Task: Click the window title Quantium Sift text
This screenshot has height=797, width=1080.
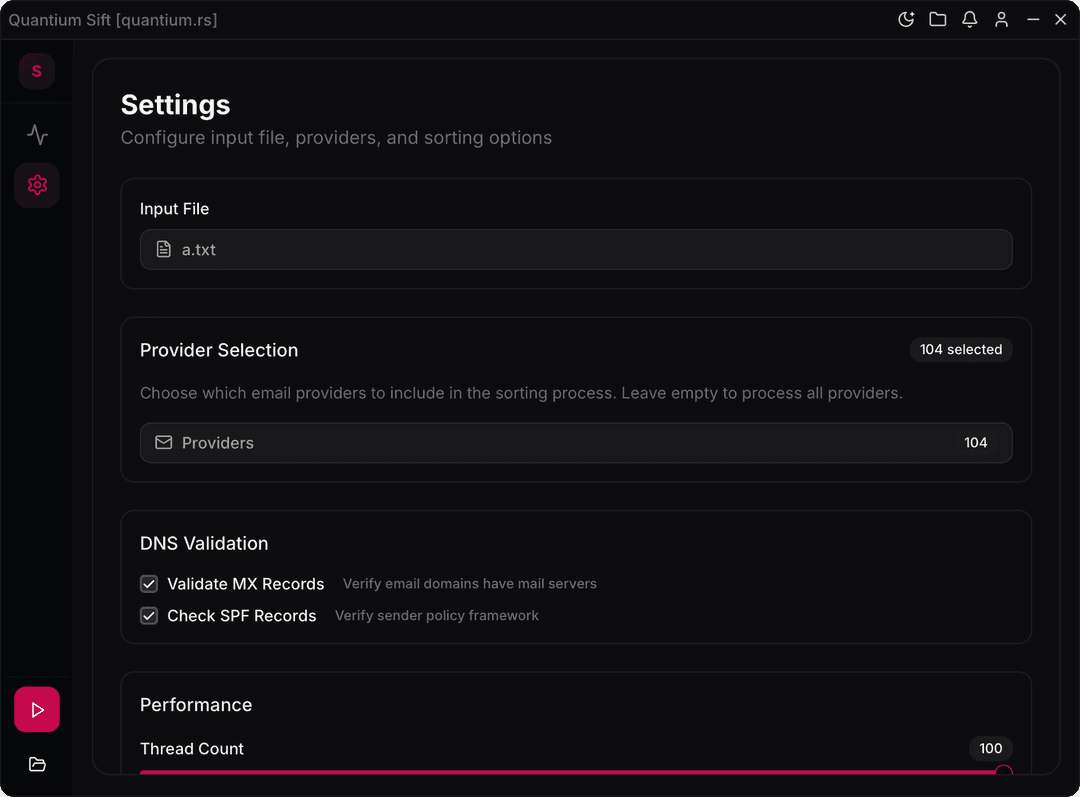Action: (113, 20)
